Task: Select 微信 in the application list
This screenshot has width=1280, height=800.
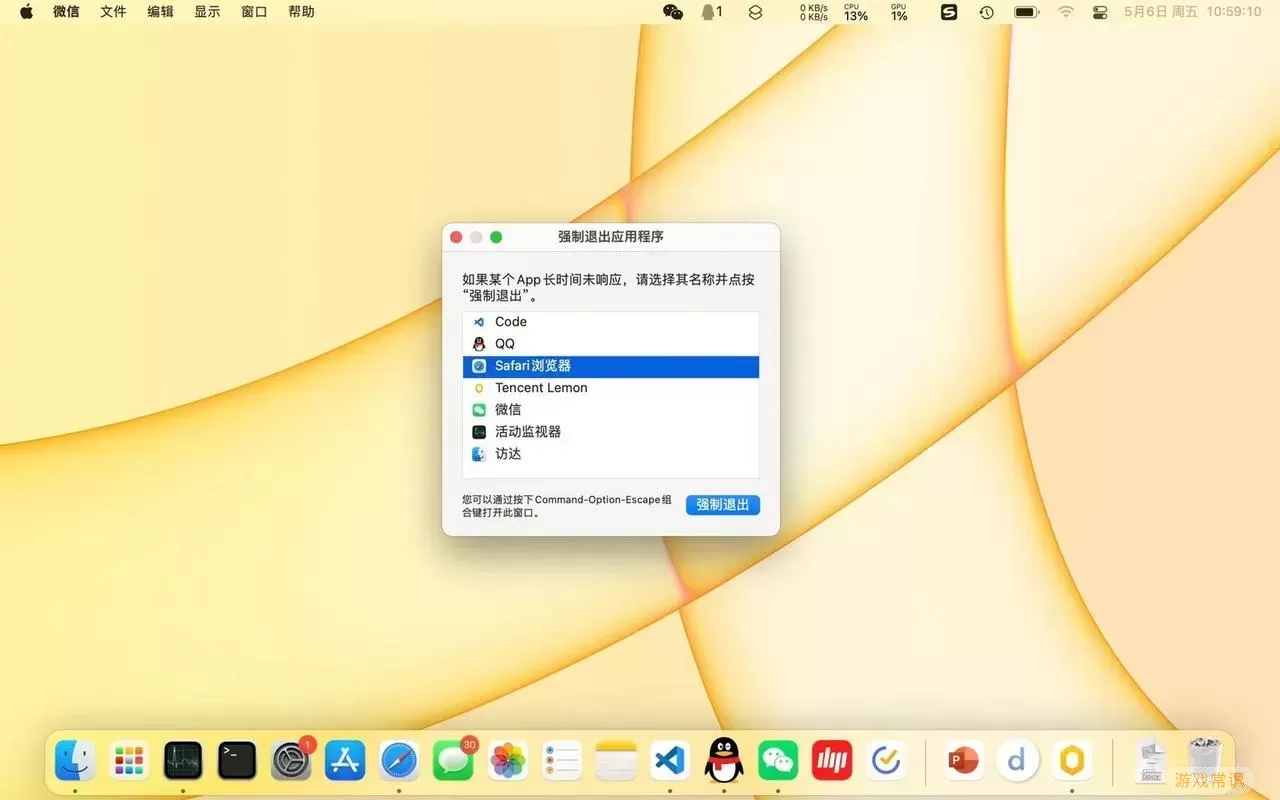Action: pyautogui.click(x=611, y=410)
